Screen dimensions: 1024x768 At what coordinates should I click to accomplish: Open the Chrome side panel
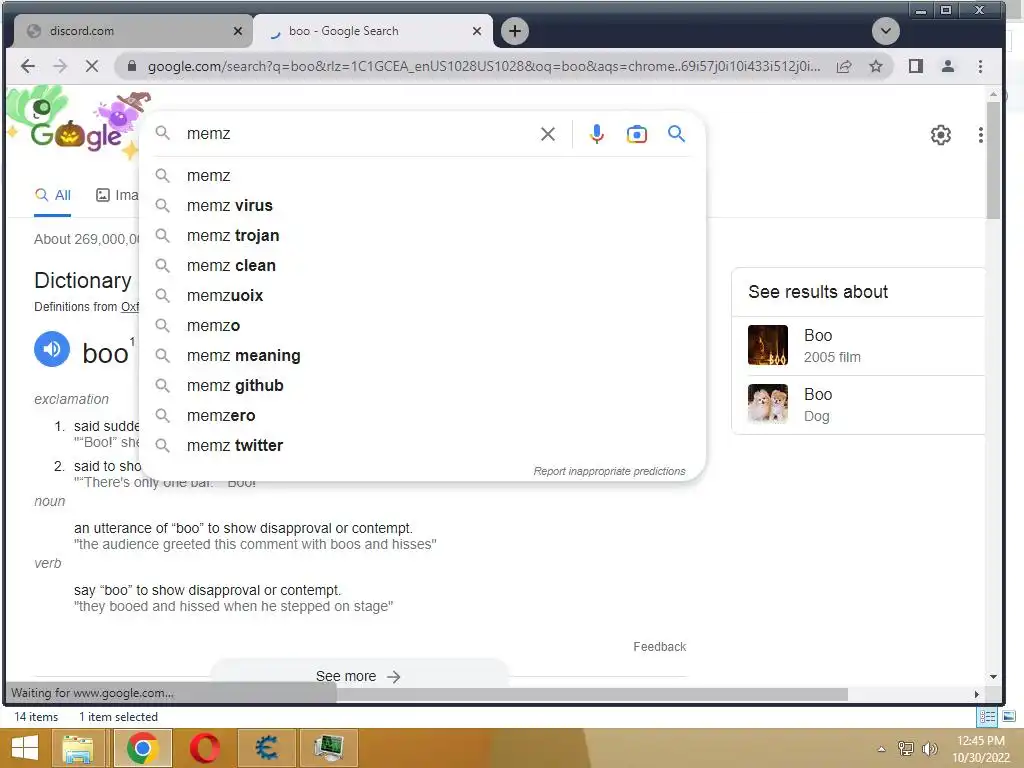[x=916, y=66]
